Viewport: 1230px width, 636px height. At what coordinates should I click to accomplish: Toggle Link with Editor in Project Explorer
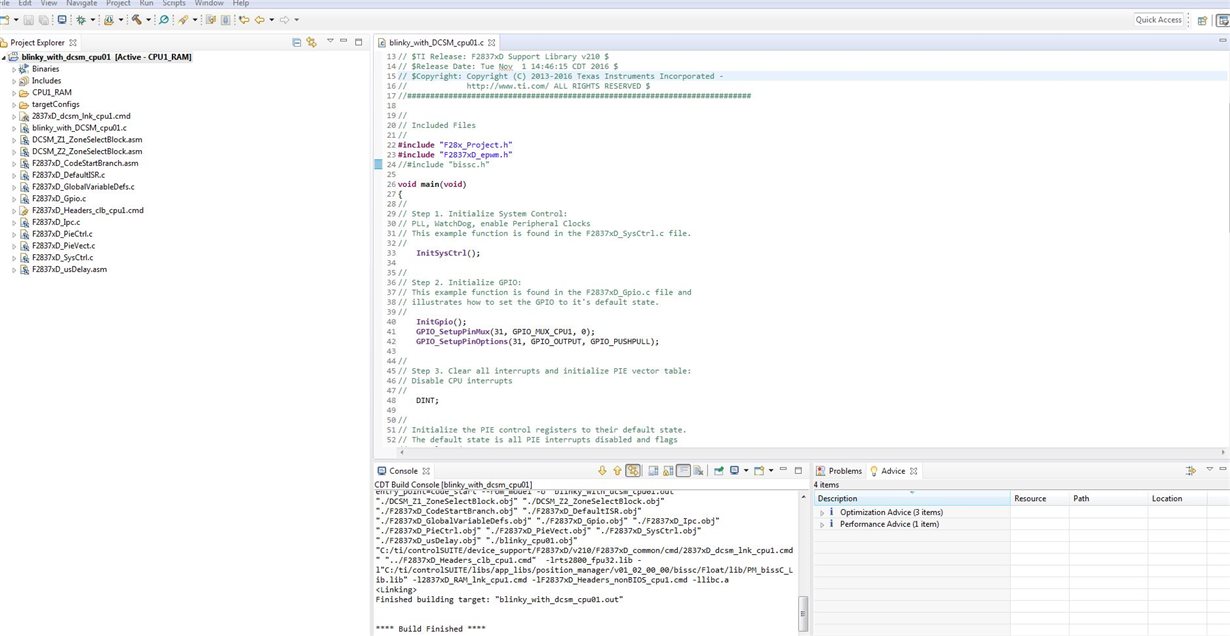[x=312, y=42]
